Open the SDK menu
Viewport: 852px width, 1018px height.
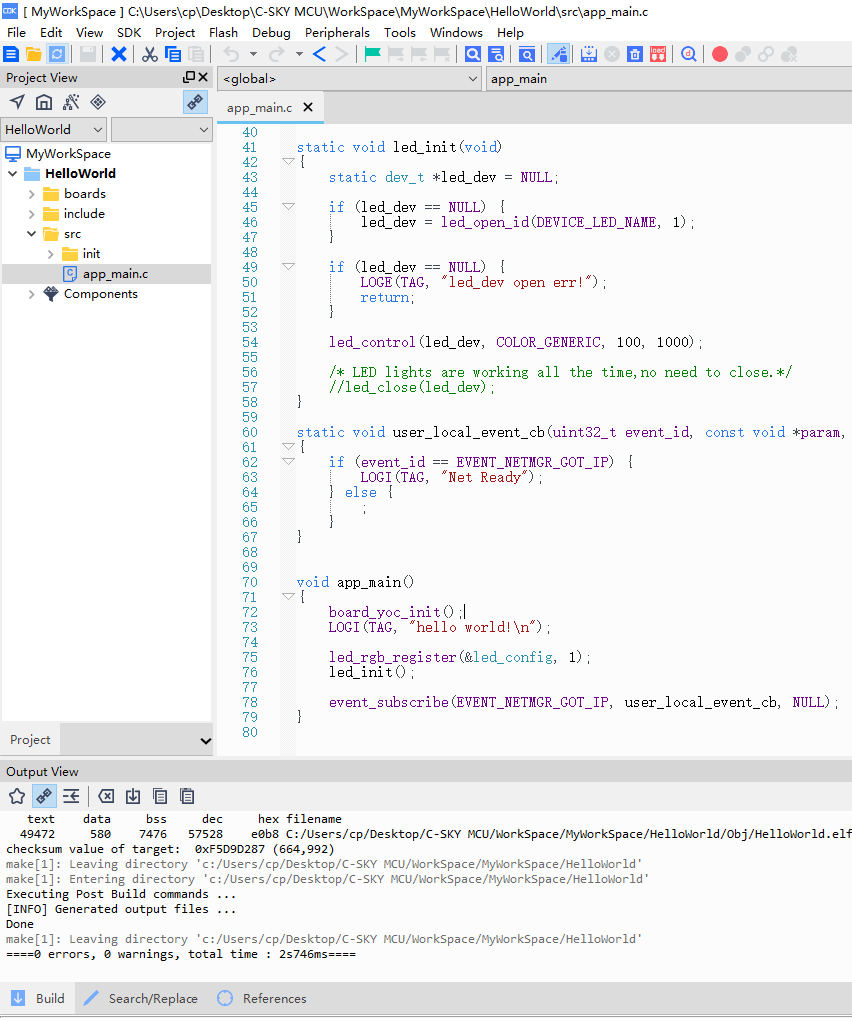point(129,32)
